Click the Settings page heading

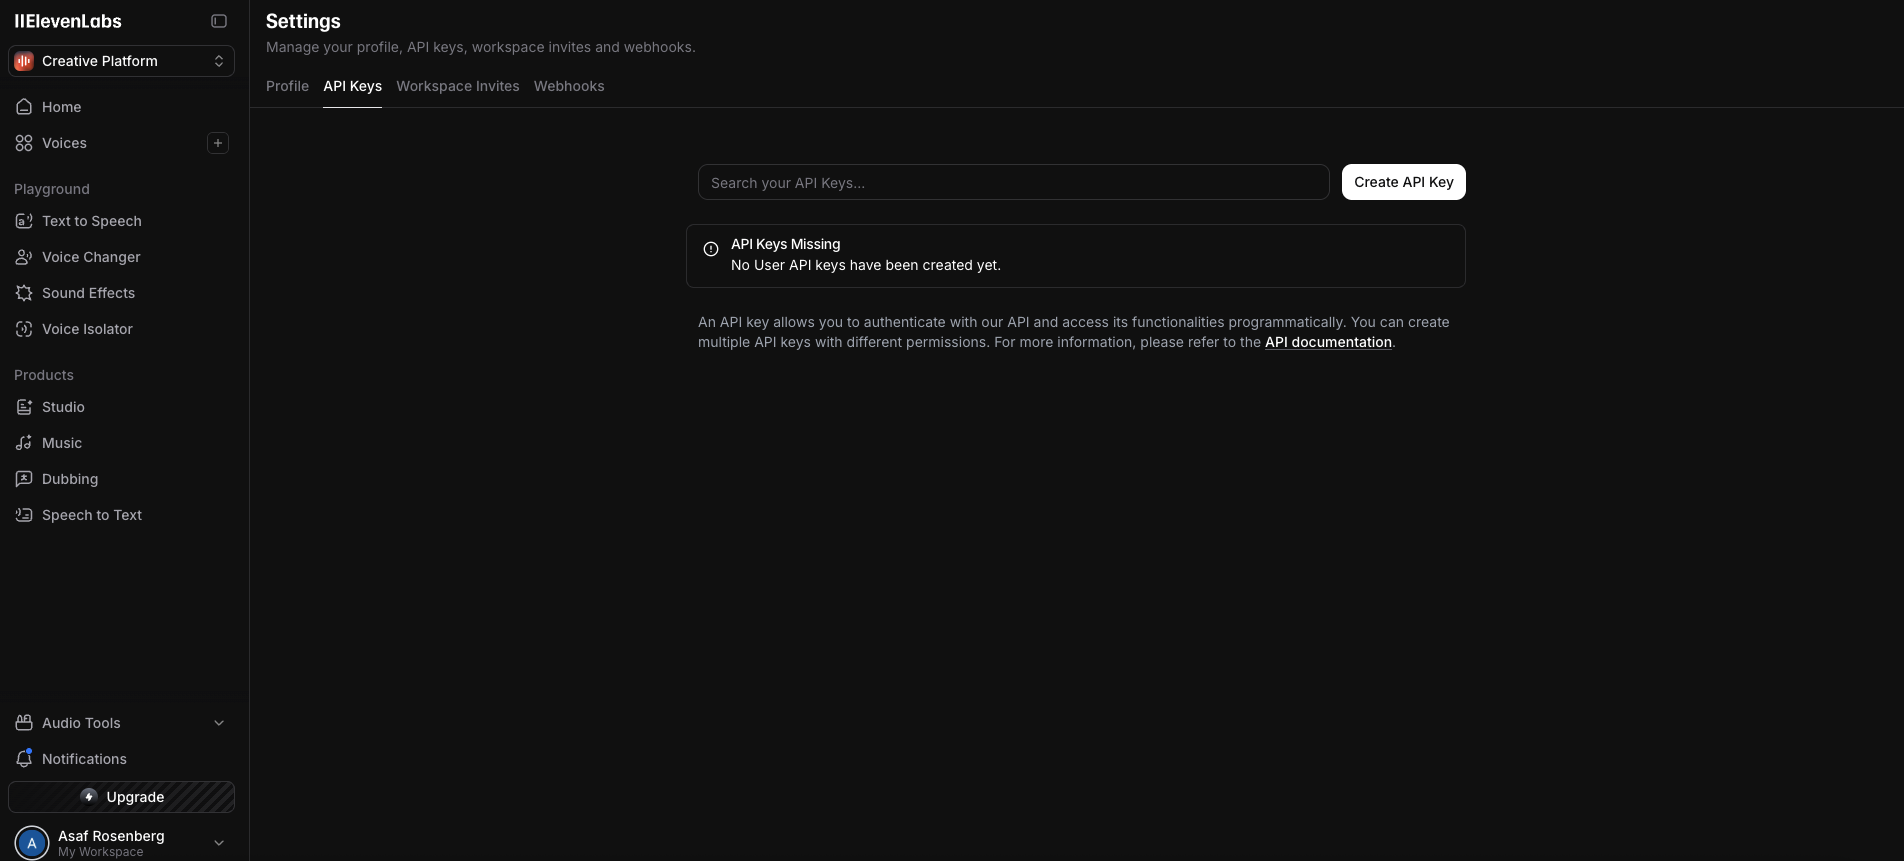click(x=303, y=21)
